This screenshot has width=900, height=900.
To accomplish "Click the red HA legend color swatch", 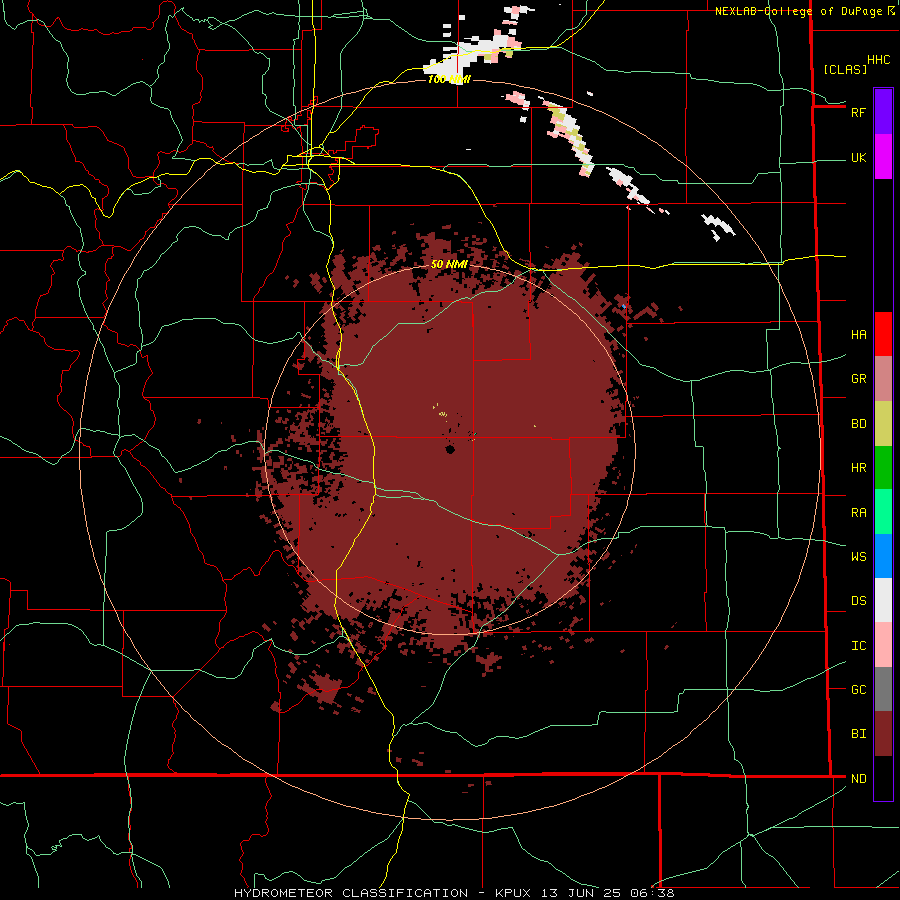I will pos(883,334).
